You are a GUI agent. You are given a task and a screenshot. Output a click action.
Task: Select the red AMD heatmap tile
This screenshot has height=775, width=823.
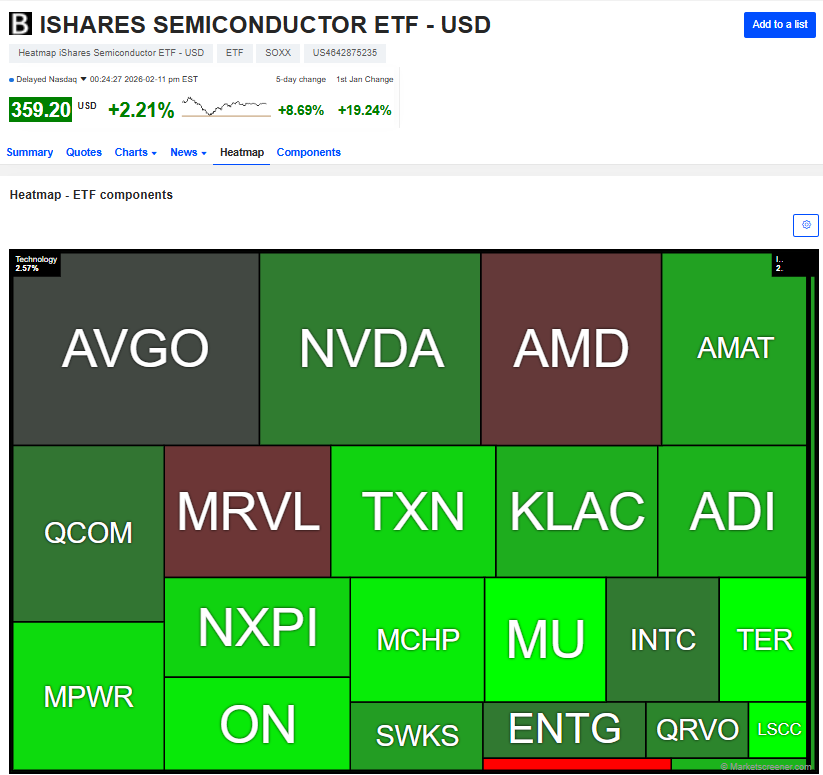tap(571, 349)
